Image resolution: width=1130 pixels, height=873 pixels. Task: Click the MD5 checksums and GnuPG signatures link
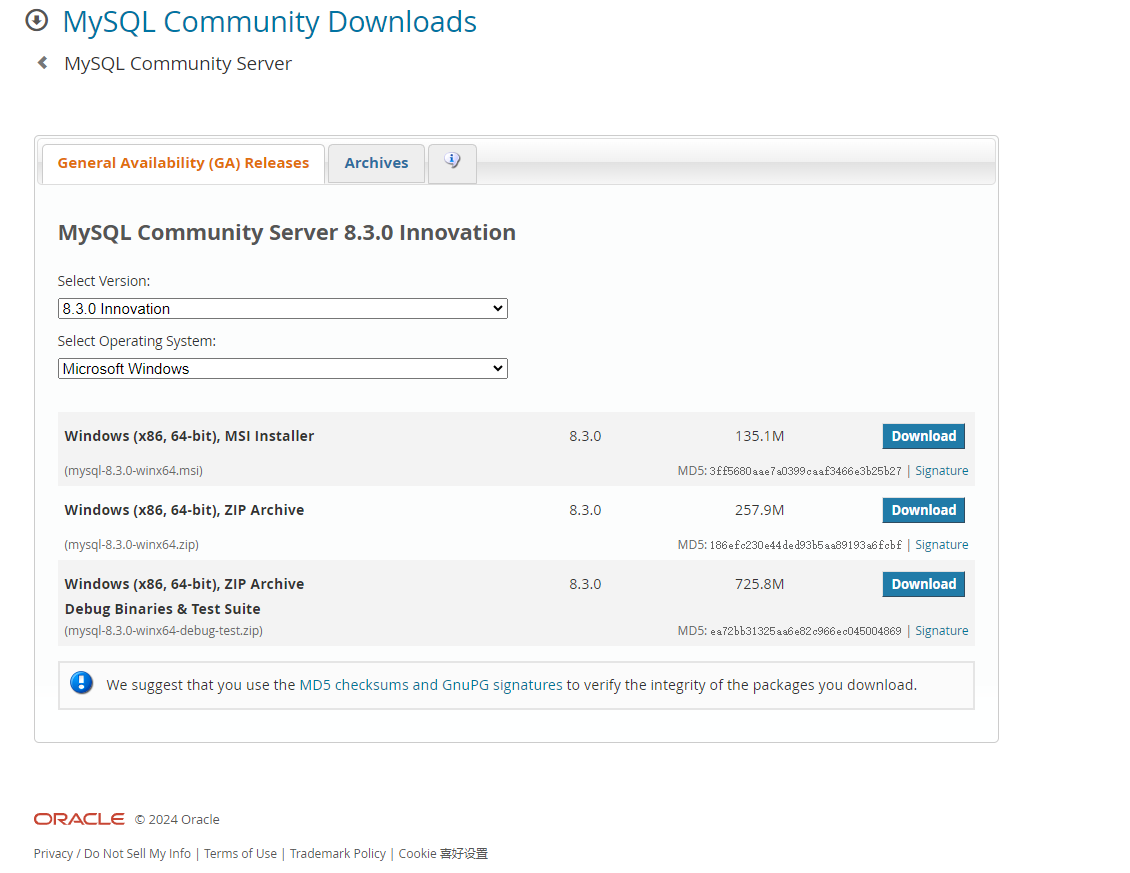pos(430,684)
